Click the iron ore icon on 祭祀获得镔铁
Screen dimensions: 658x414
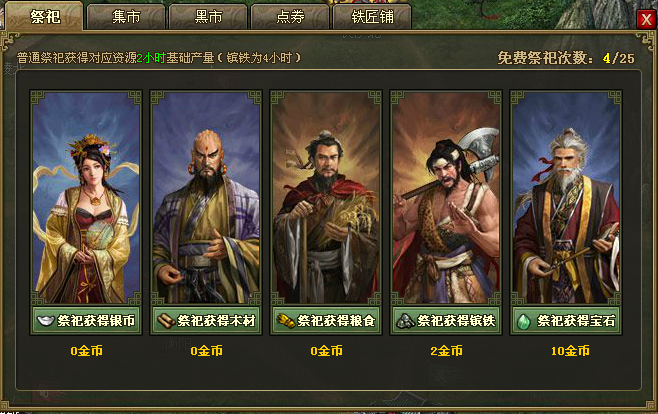click(405, 321)
